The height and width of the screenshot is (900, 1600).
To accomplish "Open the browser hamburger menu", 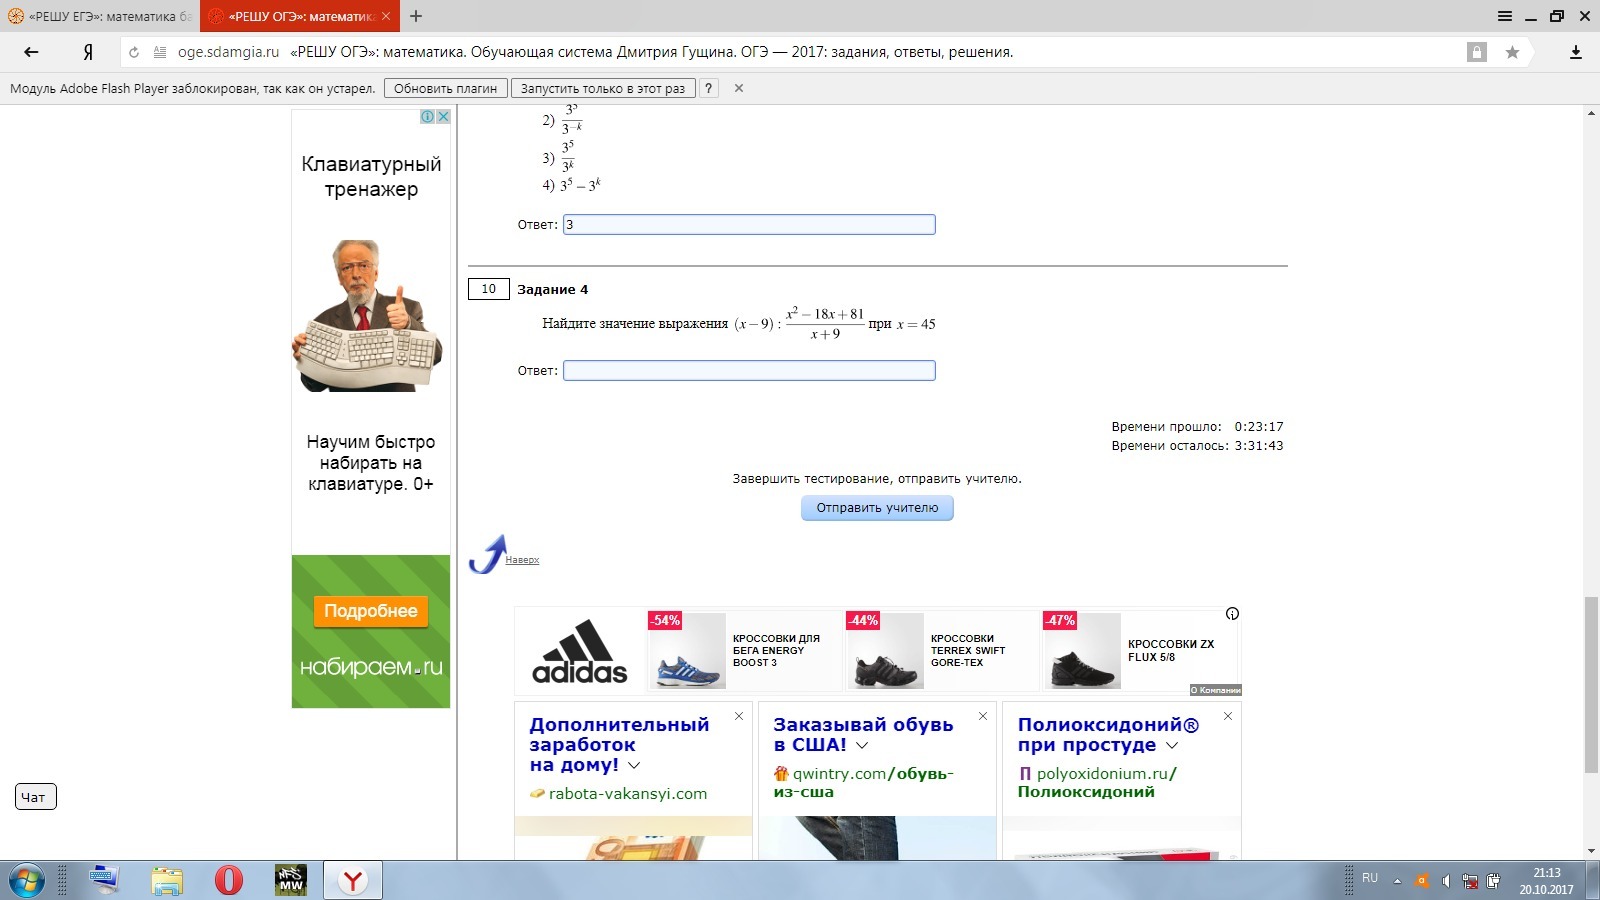I will point(1504,16).
